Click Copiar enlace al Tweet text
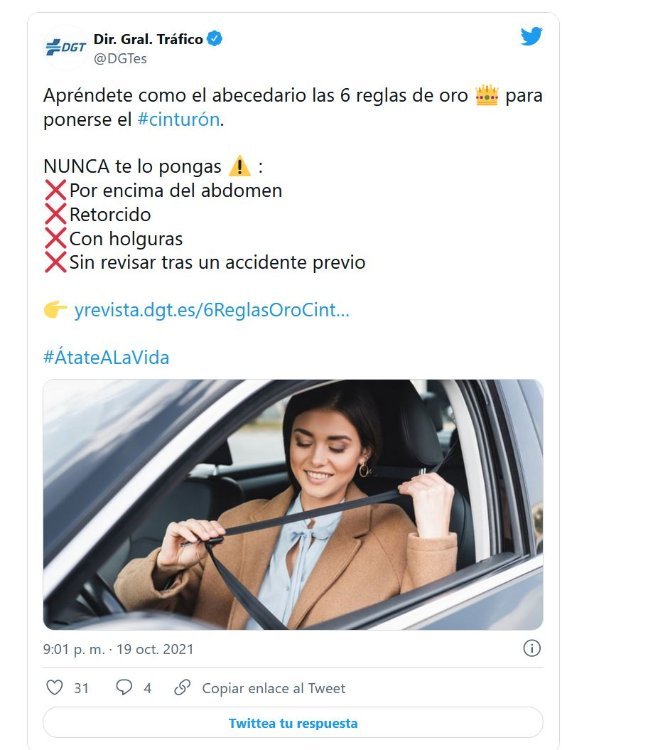This screenshot has width=648, height=750. [x=274, y=688]
